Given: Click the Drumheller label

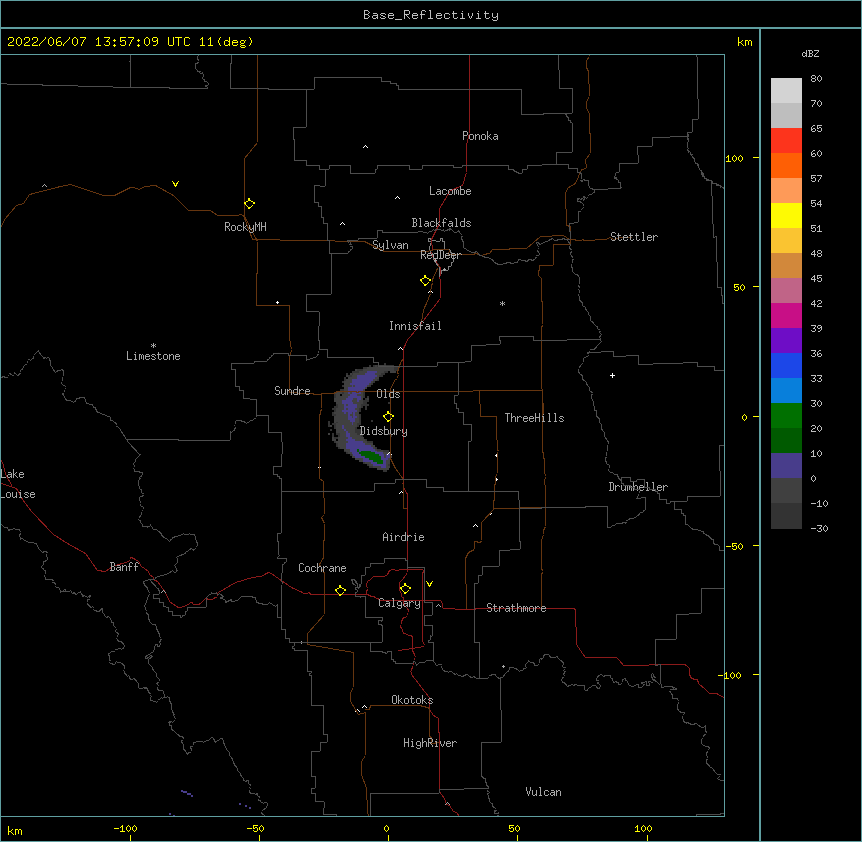Looking at the screenshot, I should click(x=638, y=487).
